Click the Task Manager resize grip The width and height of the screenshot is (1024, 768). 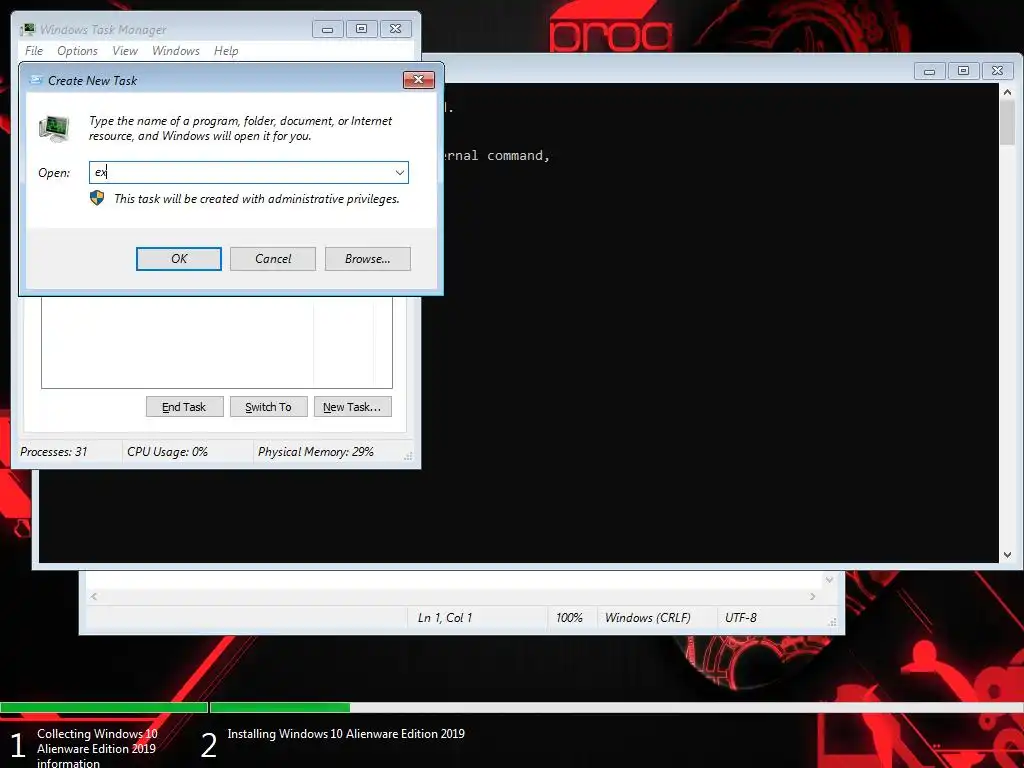[x=408, y=456]
